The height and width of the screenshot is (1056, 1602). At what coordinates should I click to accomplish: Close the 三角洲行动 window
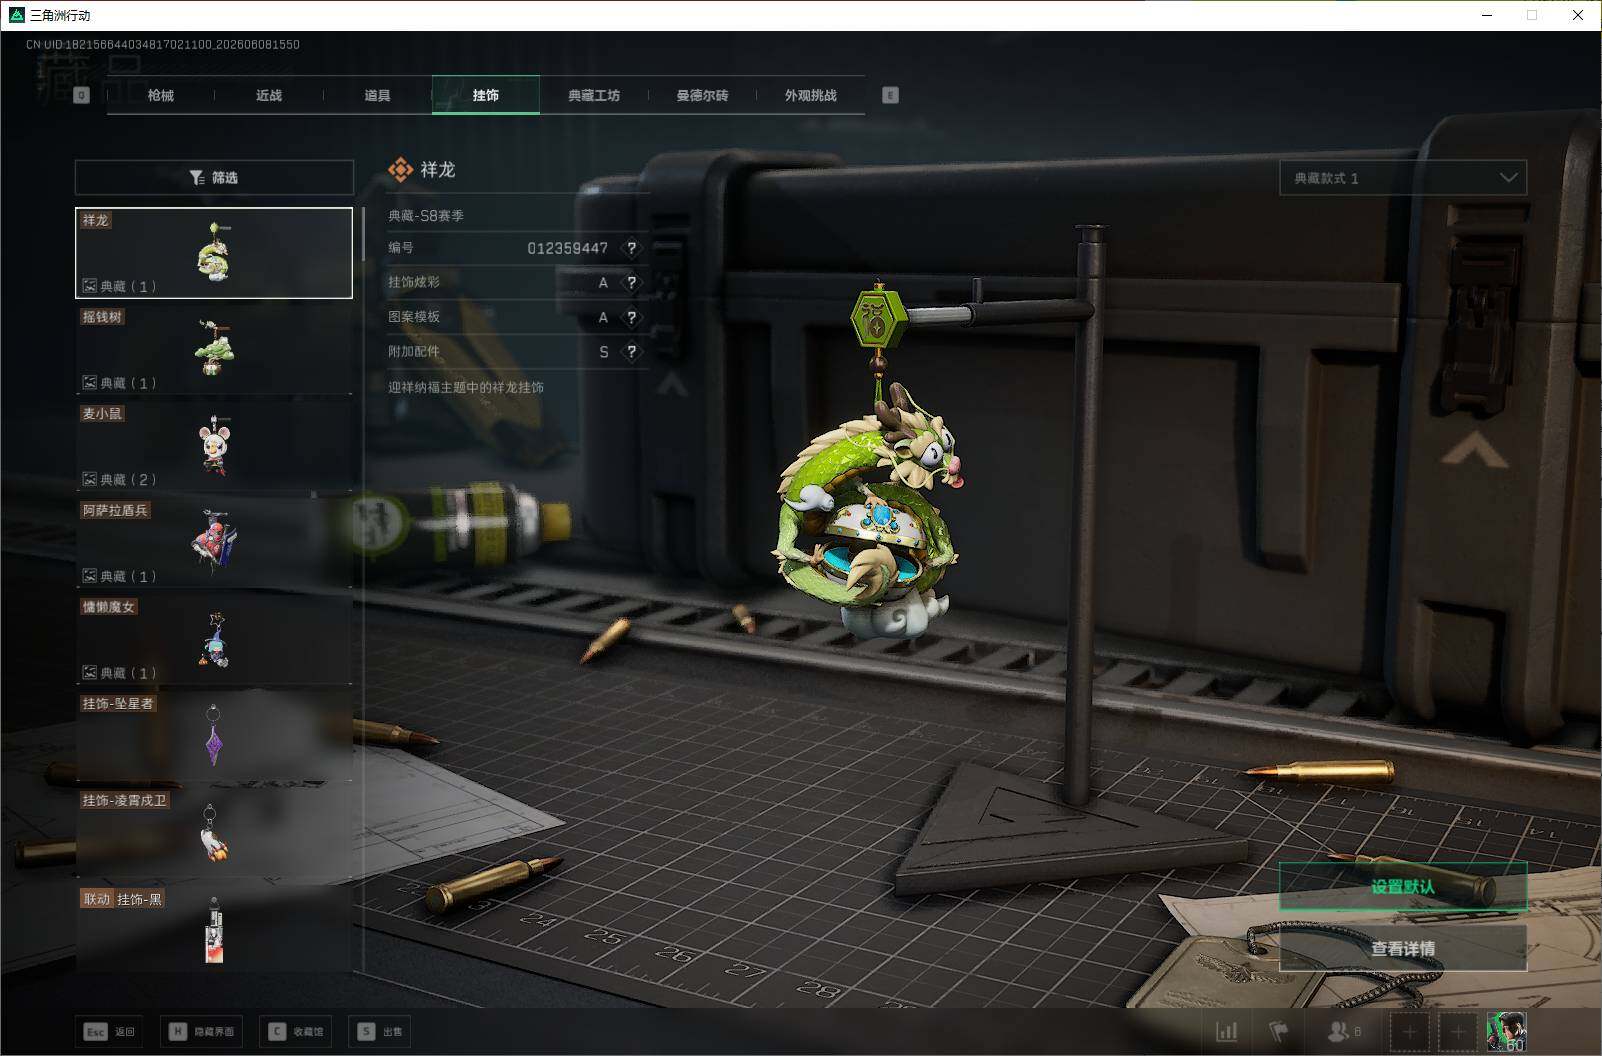[x=1578, y=15]
